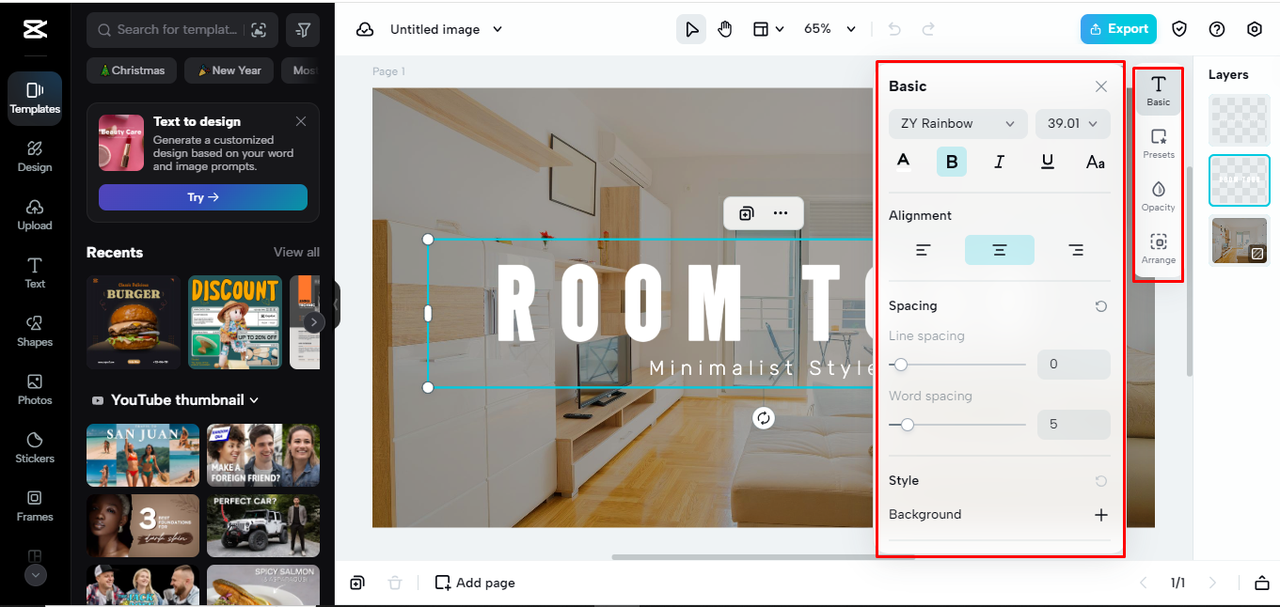Select the Christmas template tag
Viewport: 1280px width, 607px height.
coord(132,71)
